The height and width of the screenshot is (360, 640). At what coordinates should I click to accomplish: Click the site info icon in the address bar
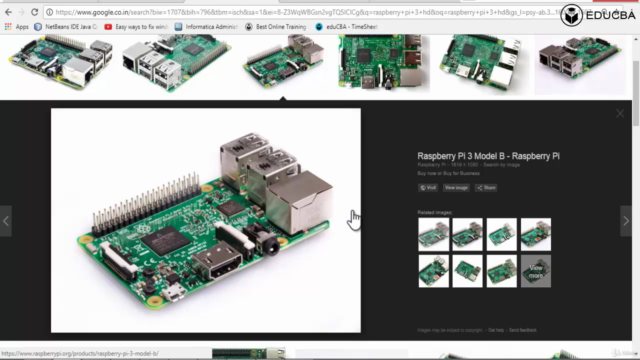click(x=49, y=12)
